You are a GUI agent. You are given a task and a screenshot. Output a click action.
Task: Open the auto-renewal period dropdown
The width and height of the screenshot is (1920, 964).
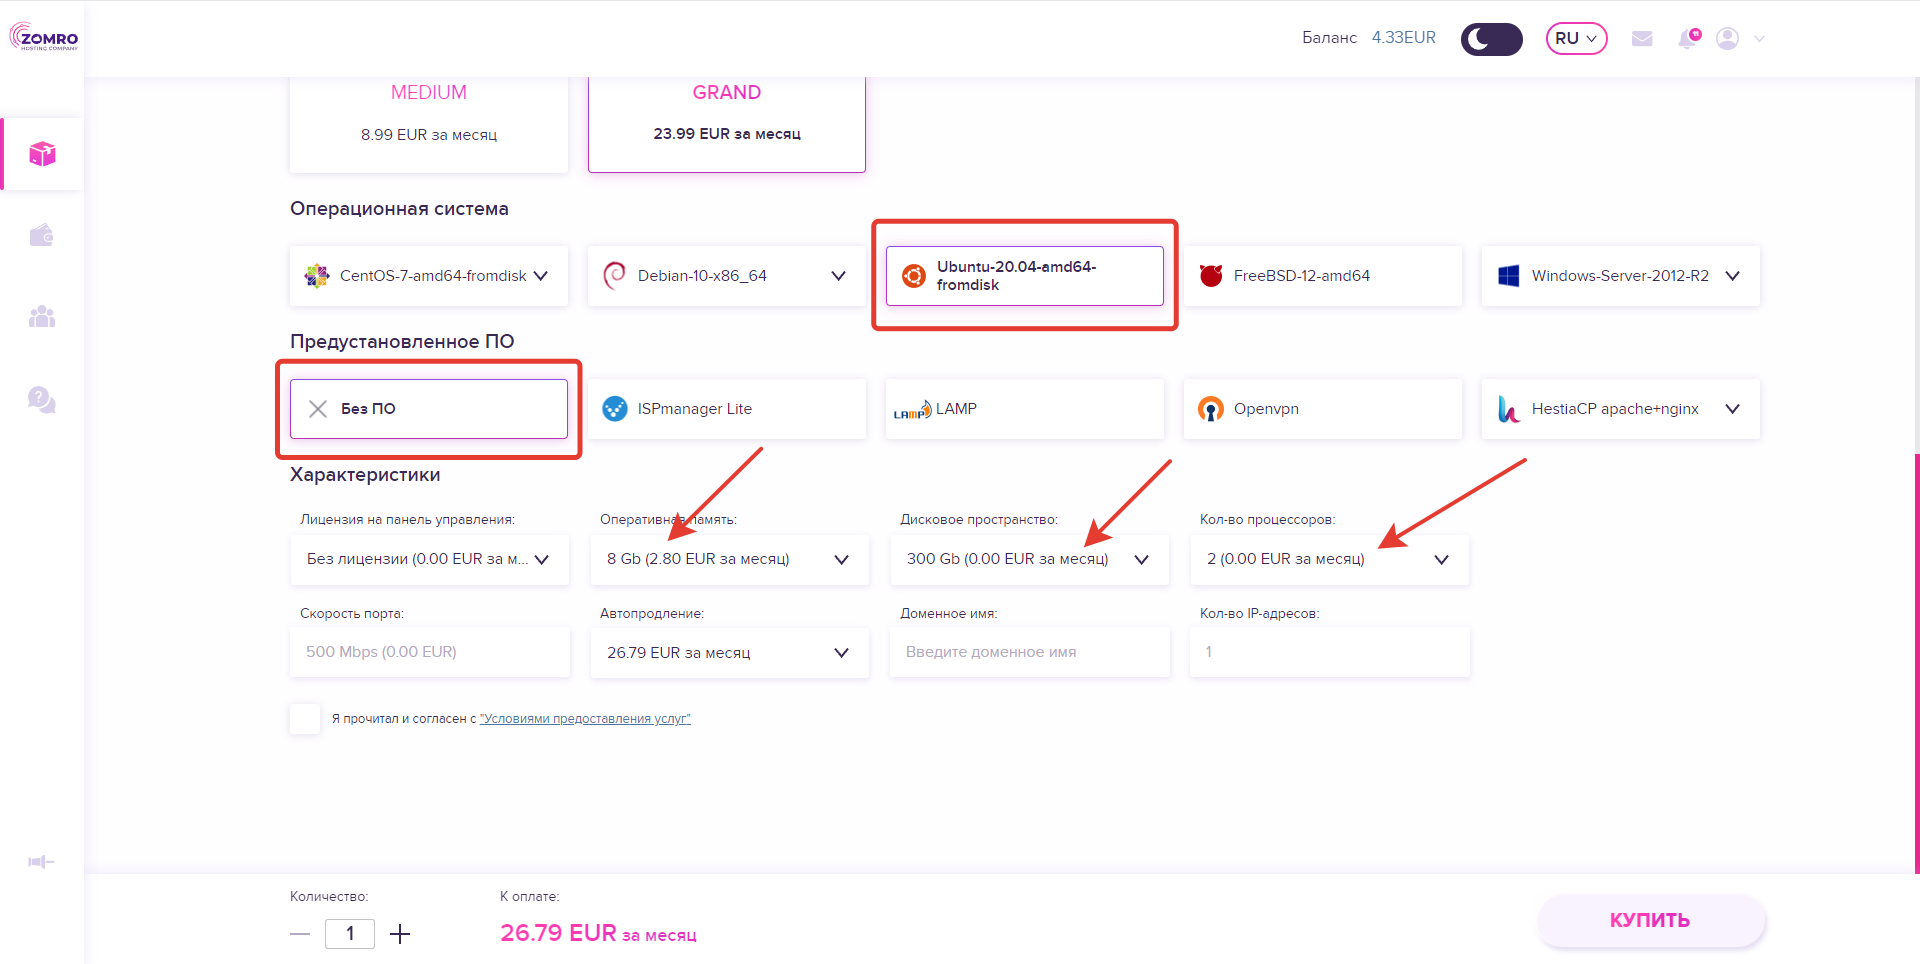tap(730, 653)
